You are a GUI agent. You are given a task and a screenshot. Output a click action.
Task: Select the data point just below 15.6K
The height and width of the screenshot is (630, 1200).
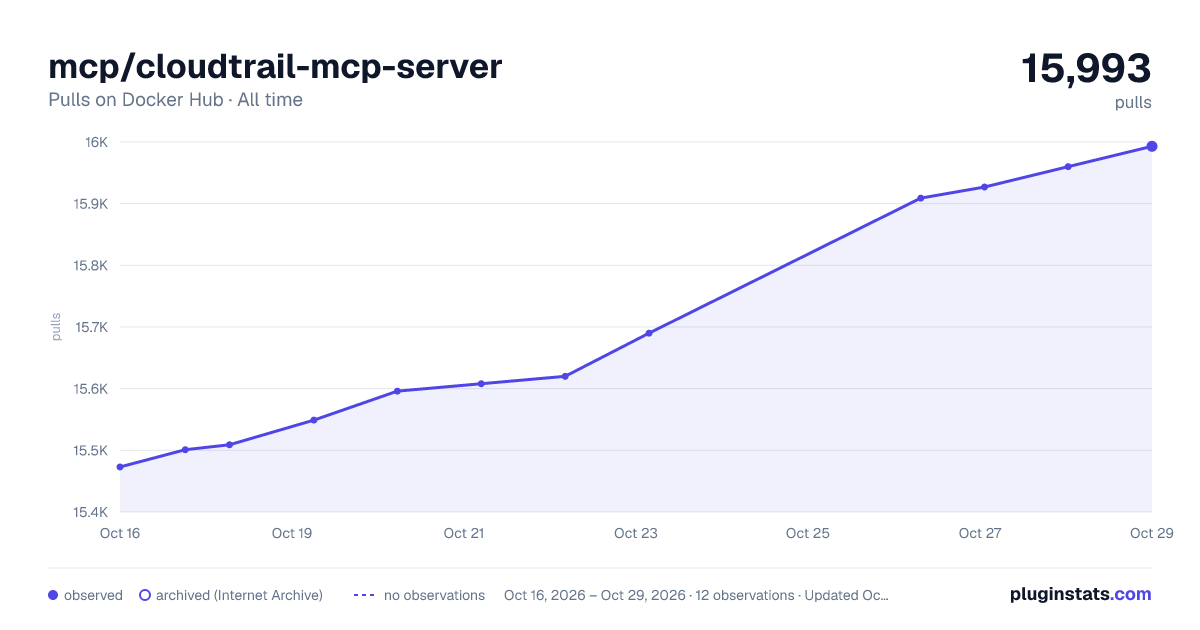[397, 391]
